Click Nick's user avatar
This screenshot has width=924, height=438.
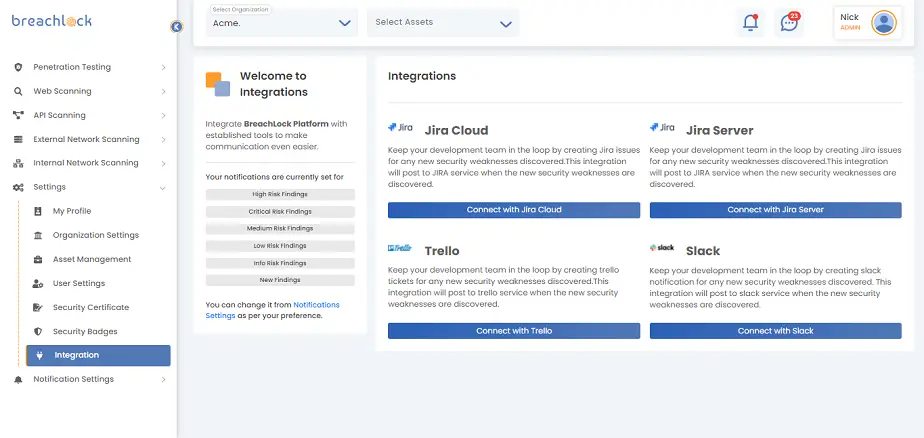pyautogui.click(x=883, y=22)
